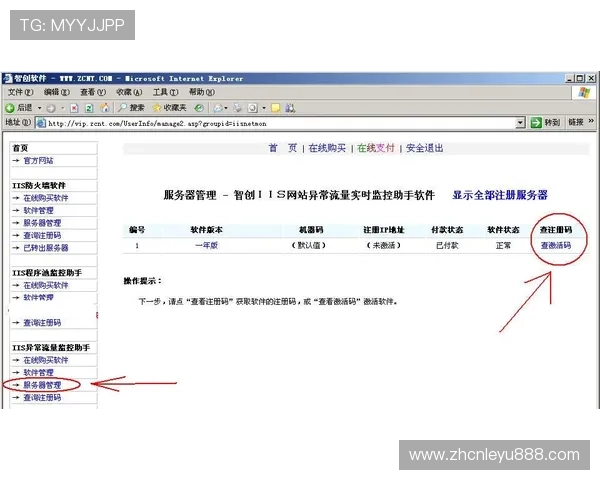600x480 pixels.
Task: Open the Forward button history dropdown arrow
Action: (x=62, y=108)
